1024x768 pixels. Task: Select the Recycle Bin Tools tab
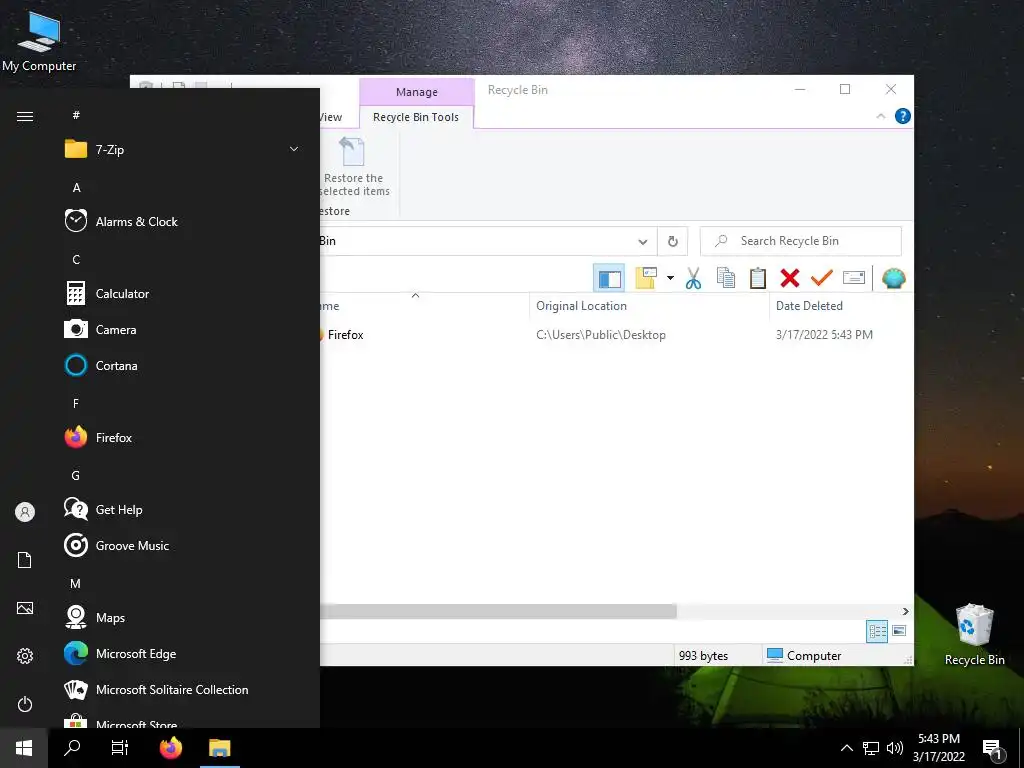coord(416,117)
